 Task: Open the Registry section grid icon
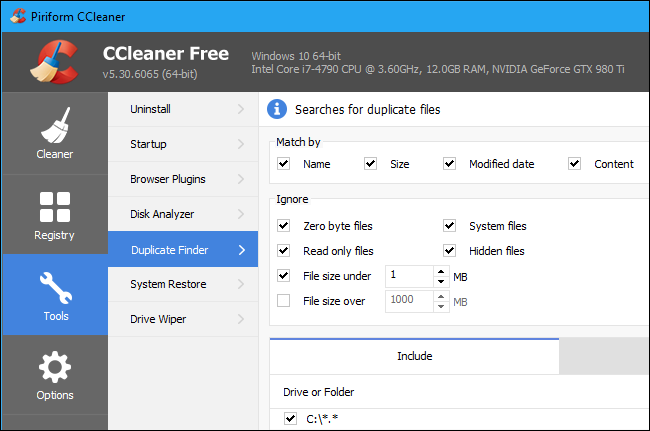[54, 208]
